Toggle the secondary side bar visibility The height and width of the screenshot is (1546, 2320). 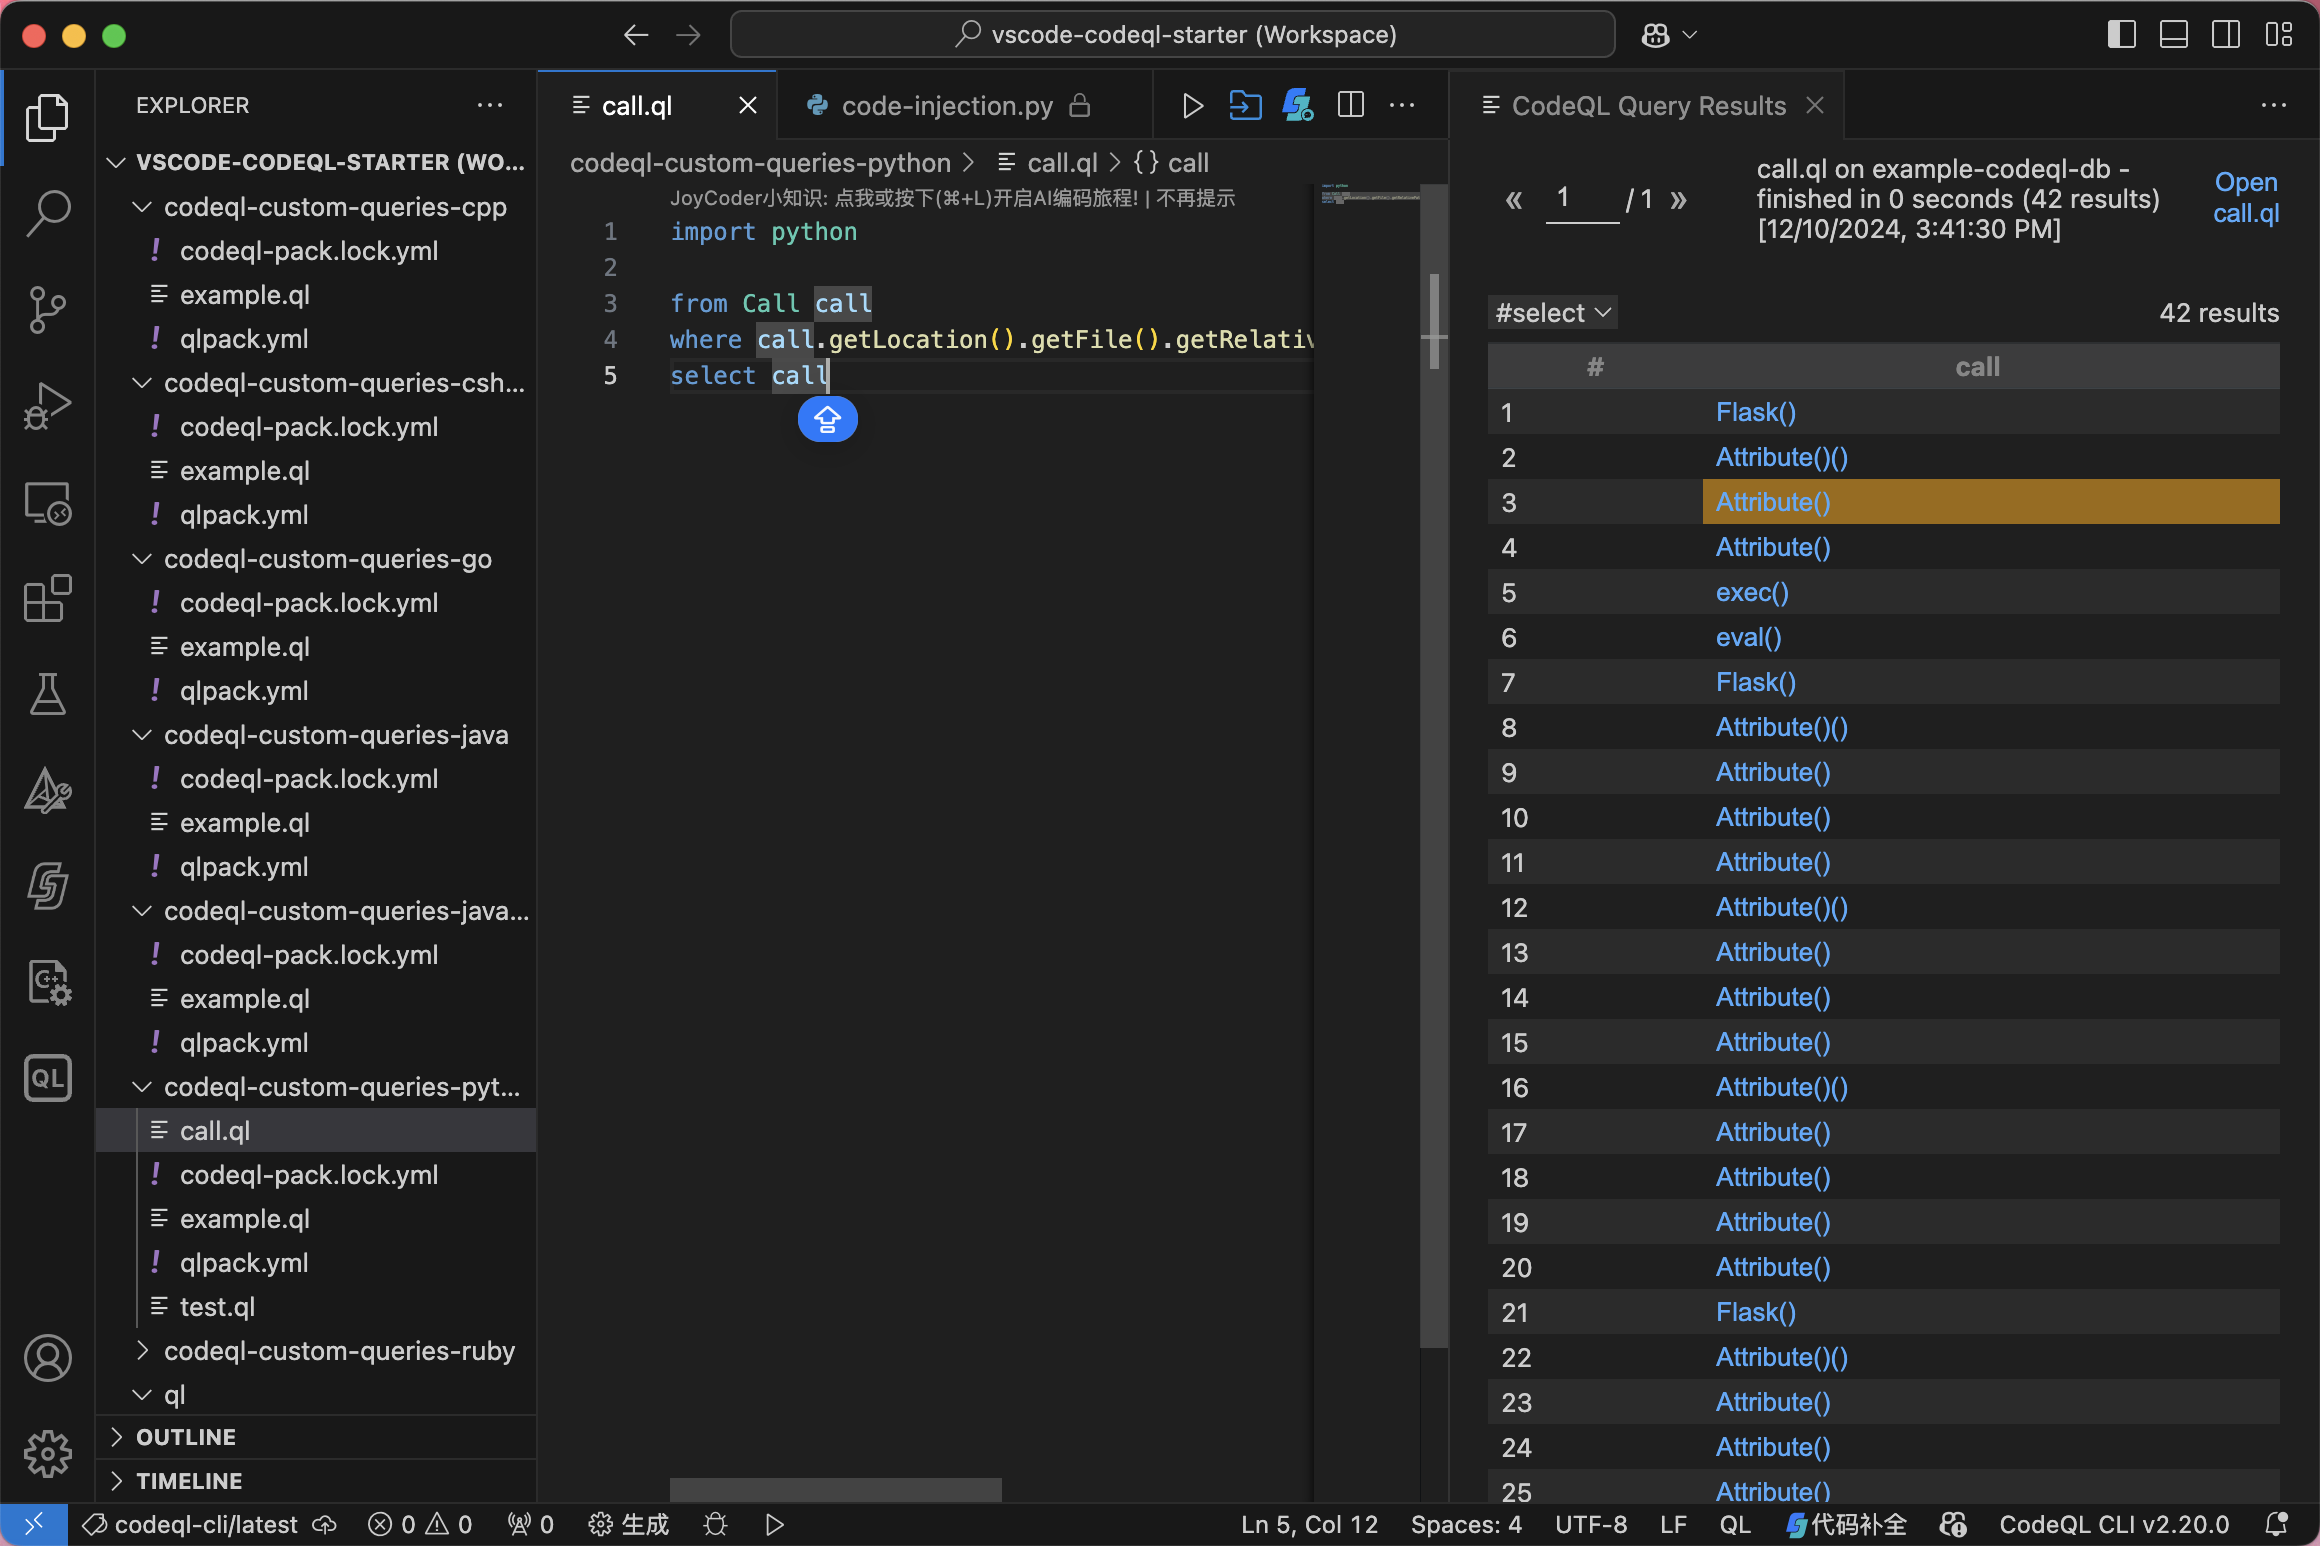pyautogui.click(x=2225, y=35)
